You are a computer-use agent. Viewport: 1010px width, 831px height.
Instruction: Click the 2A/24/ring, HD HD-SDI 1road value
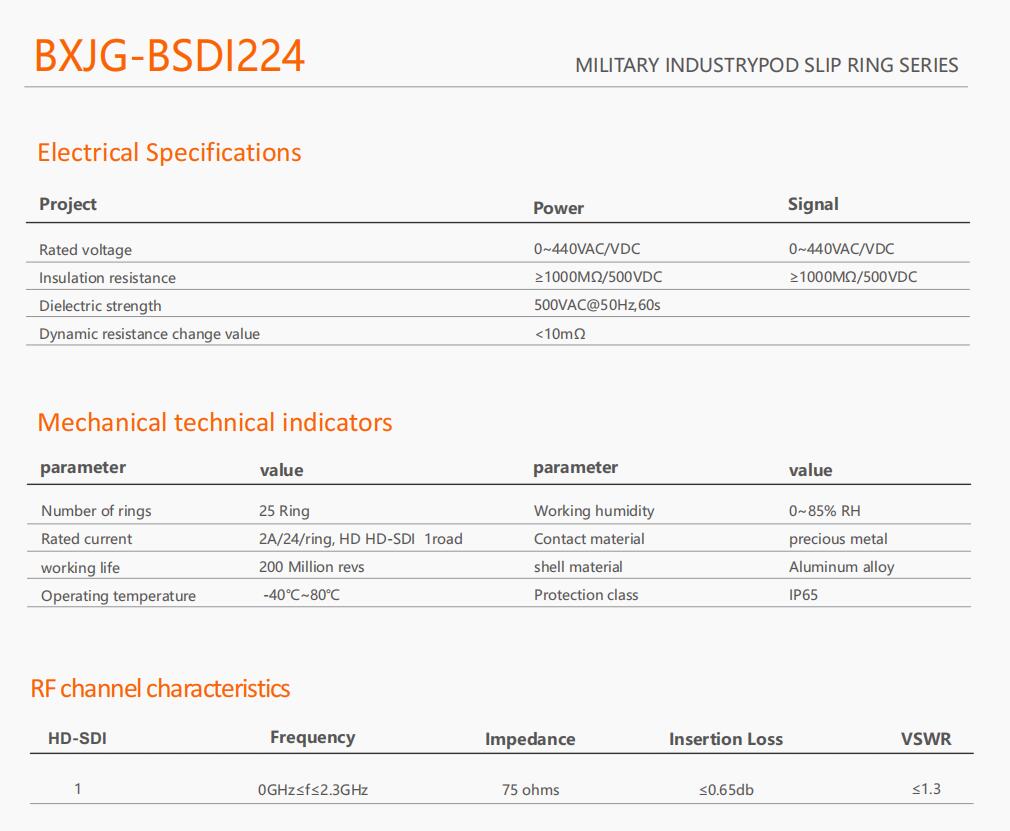[361, 539]
